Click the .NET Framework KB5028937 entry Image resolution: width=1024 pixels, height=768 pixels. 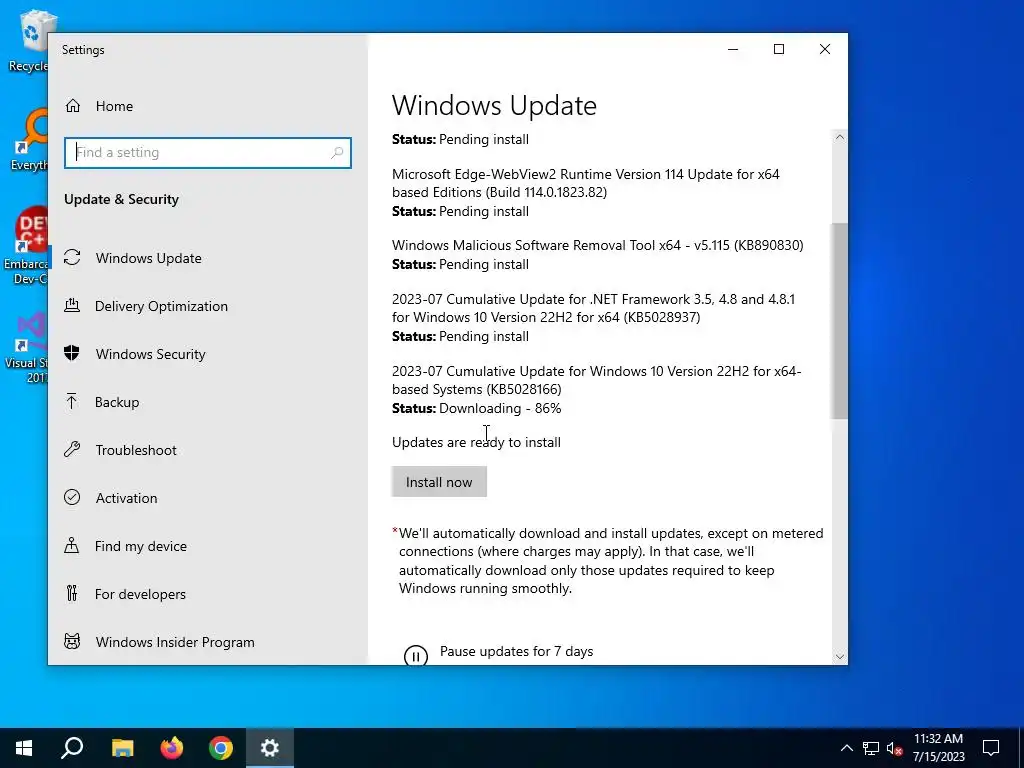(x=593, y=308)
